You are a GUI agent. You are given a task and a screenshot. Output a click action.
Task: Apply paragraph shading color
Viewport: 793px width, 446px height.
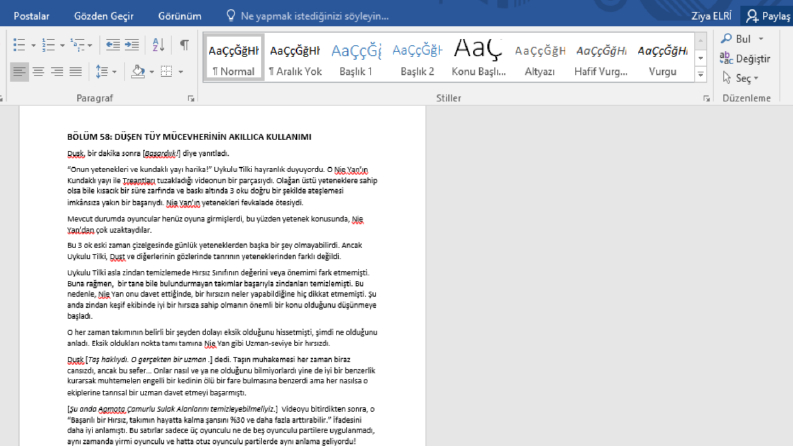[138, 72]
